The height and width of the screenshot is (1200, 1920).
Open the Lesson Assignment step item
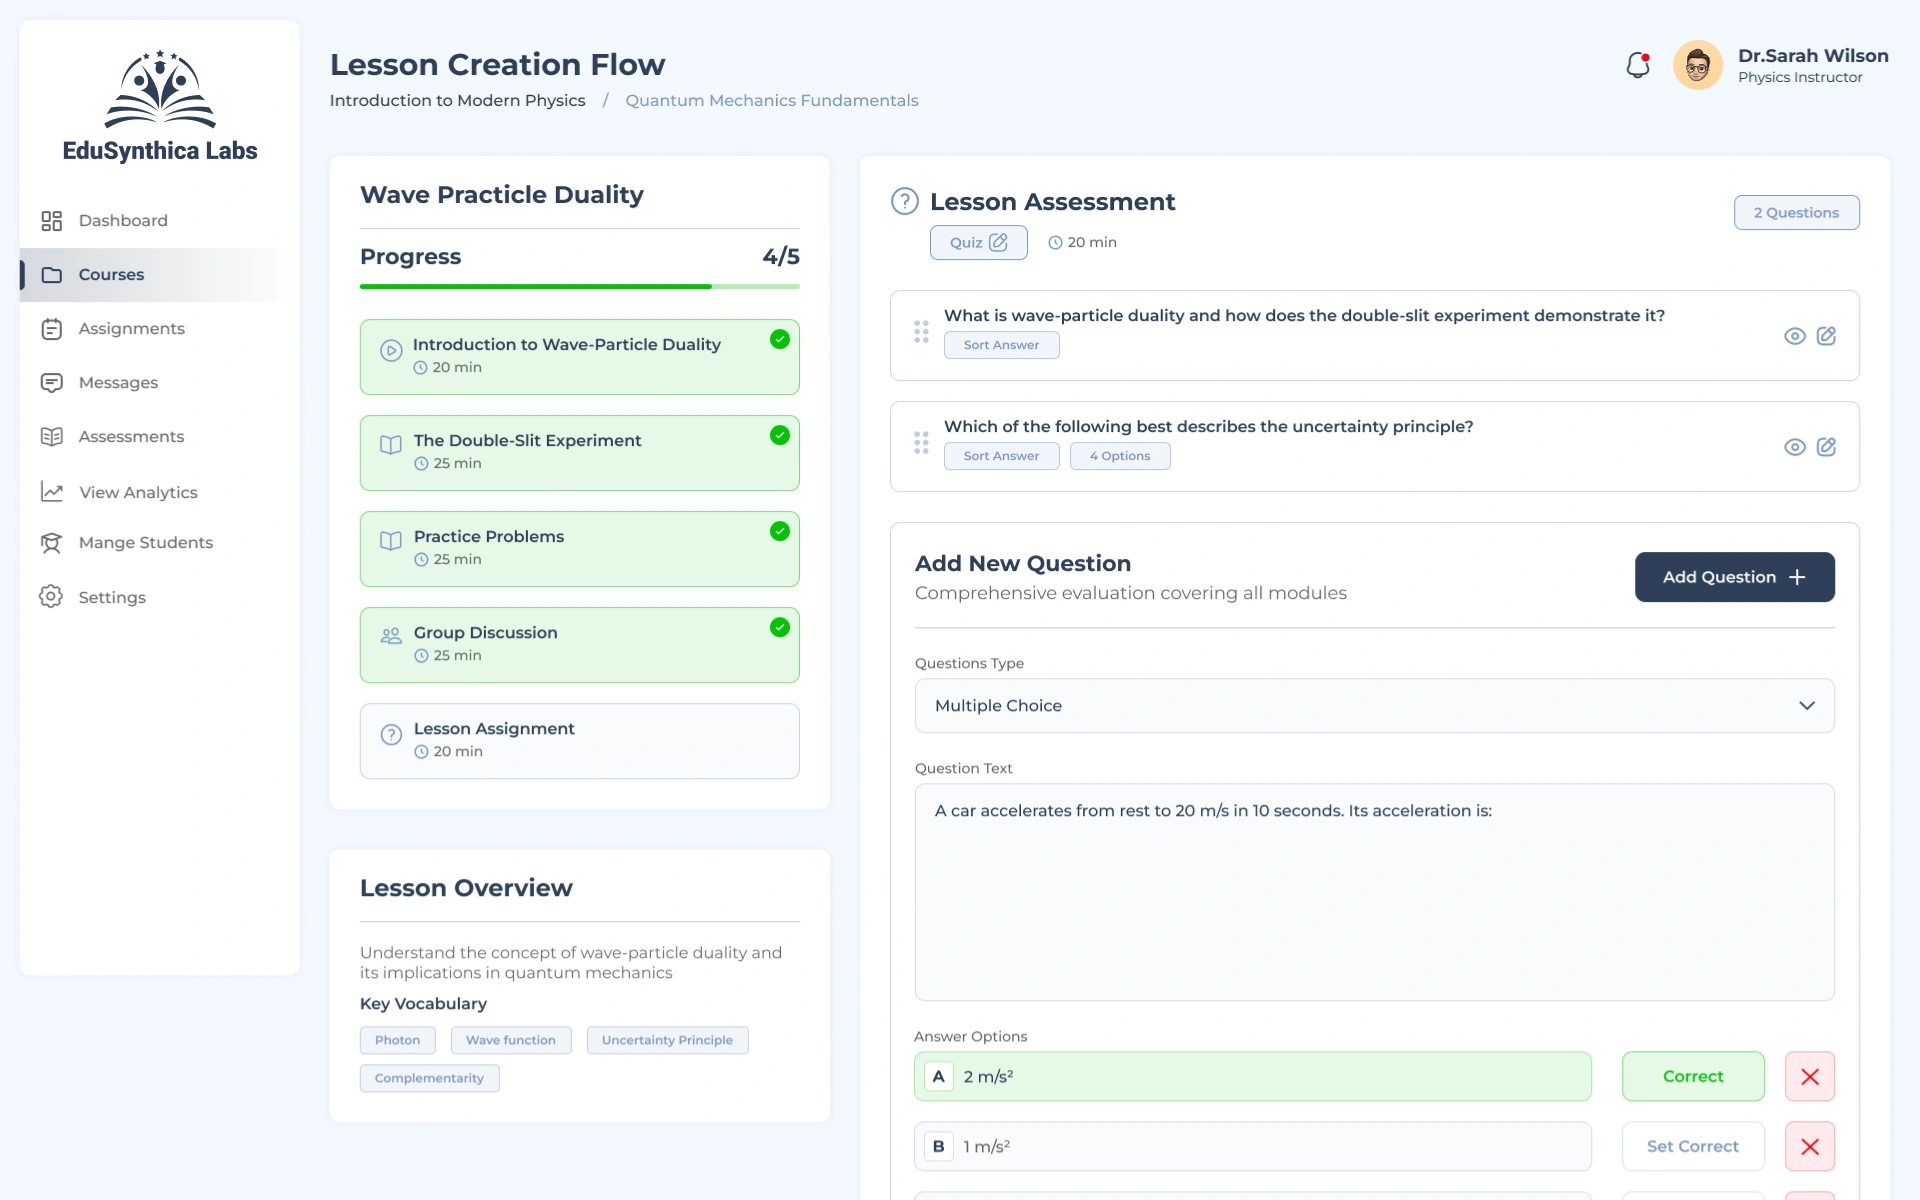click(x=579, y=741)
